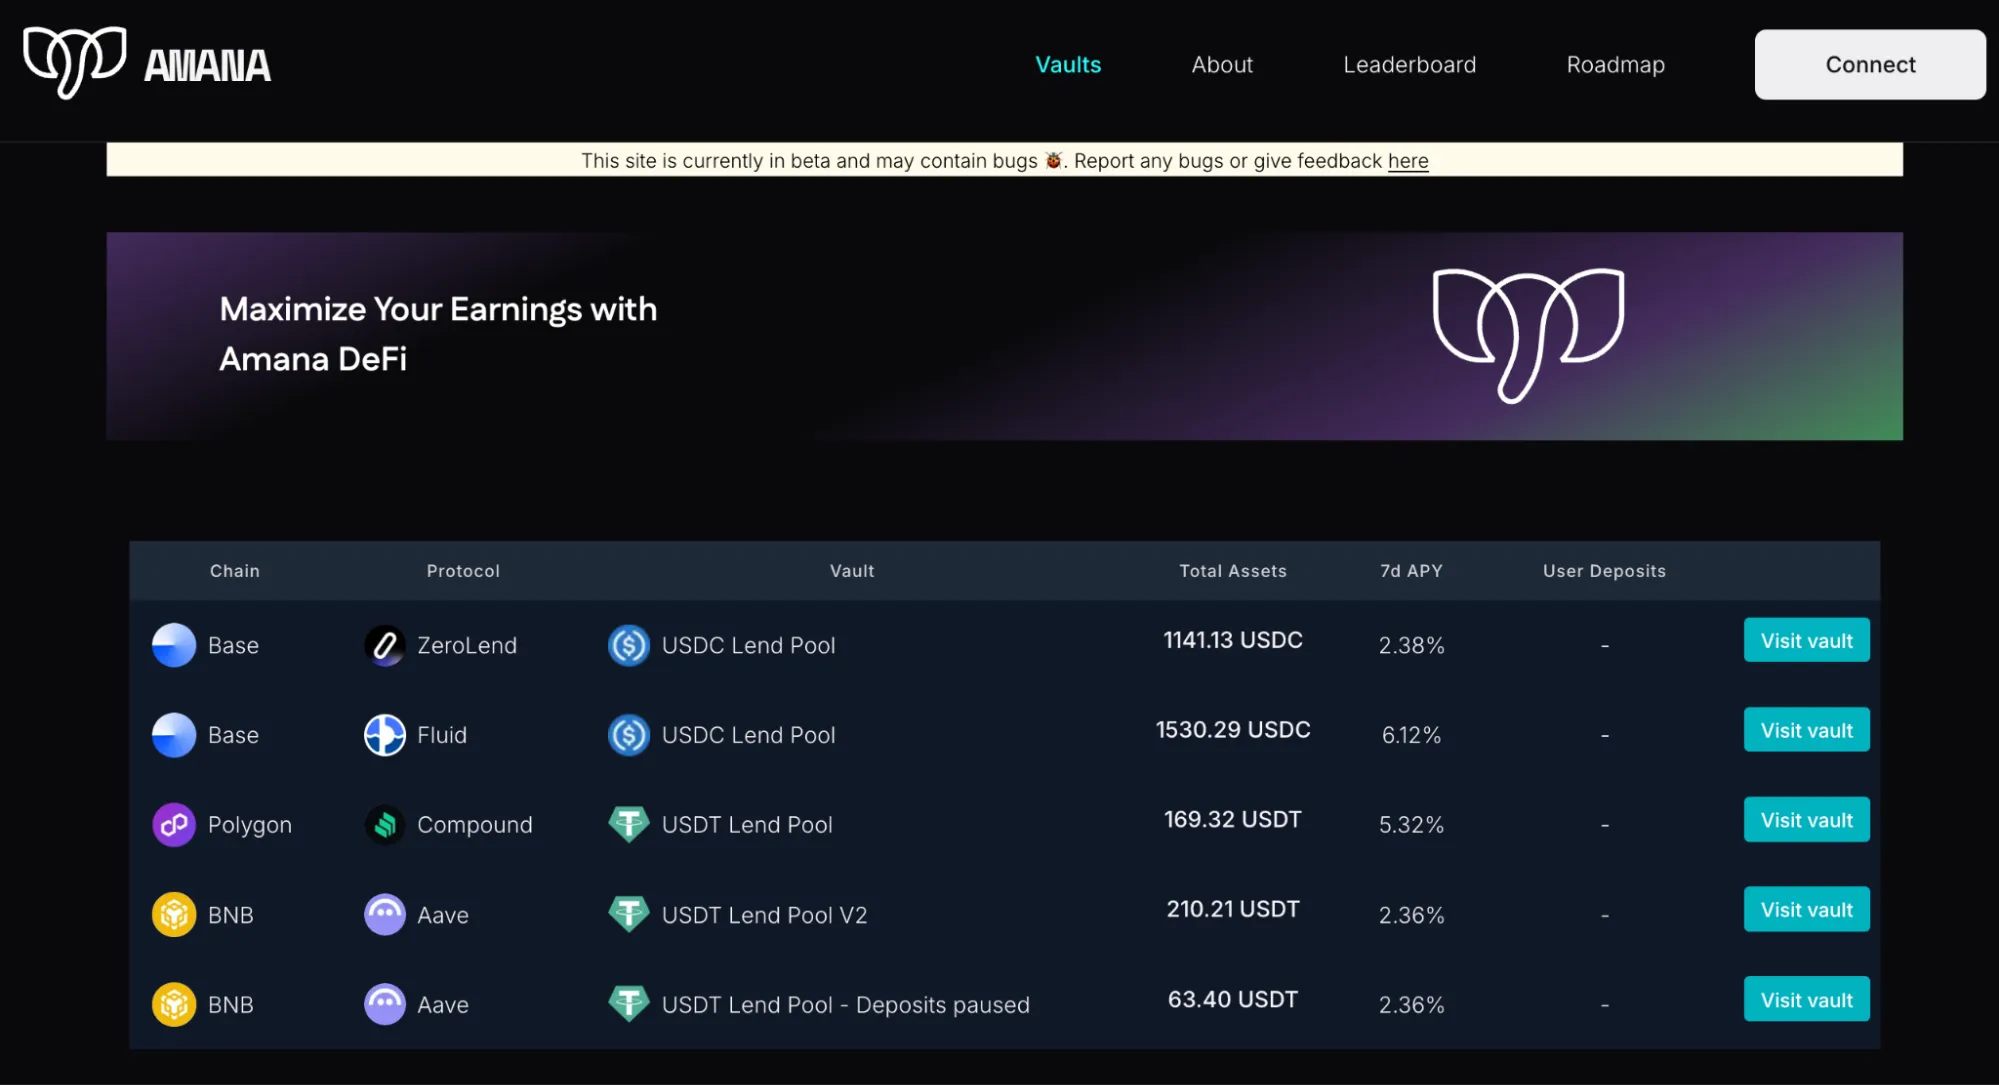The height and width of the screenshot is (1086, 1999).
Task: Visit vault for Deposits paused pool
Action: (x=1806, y=1000)
